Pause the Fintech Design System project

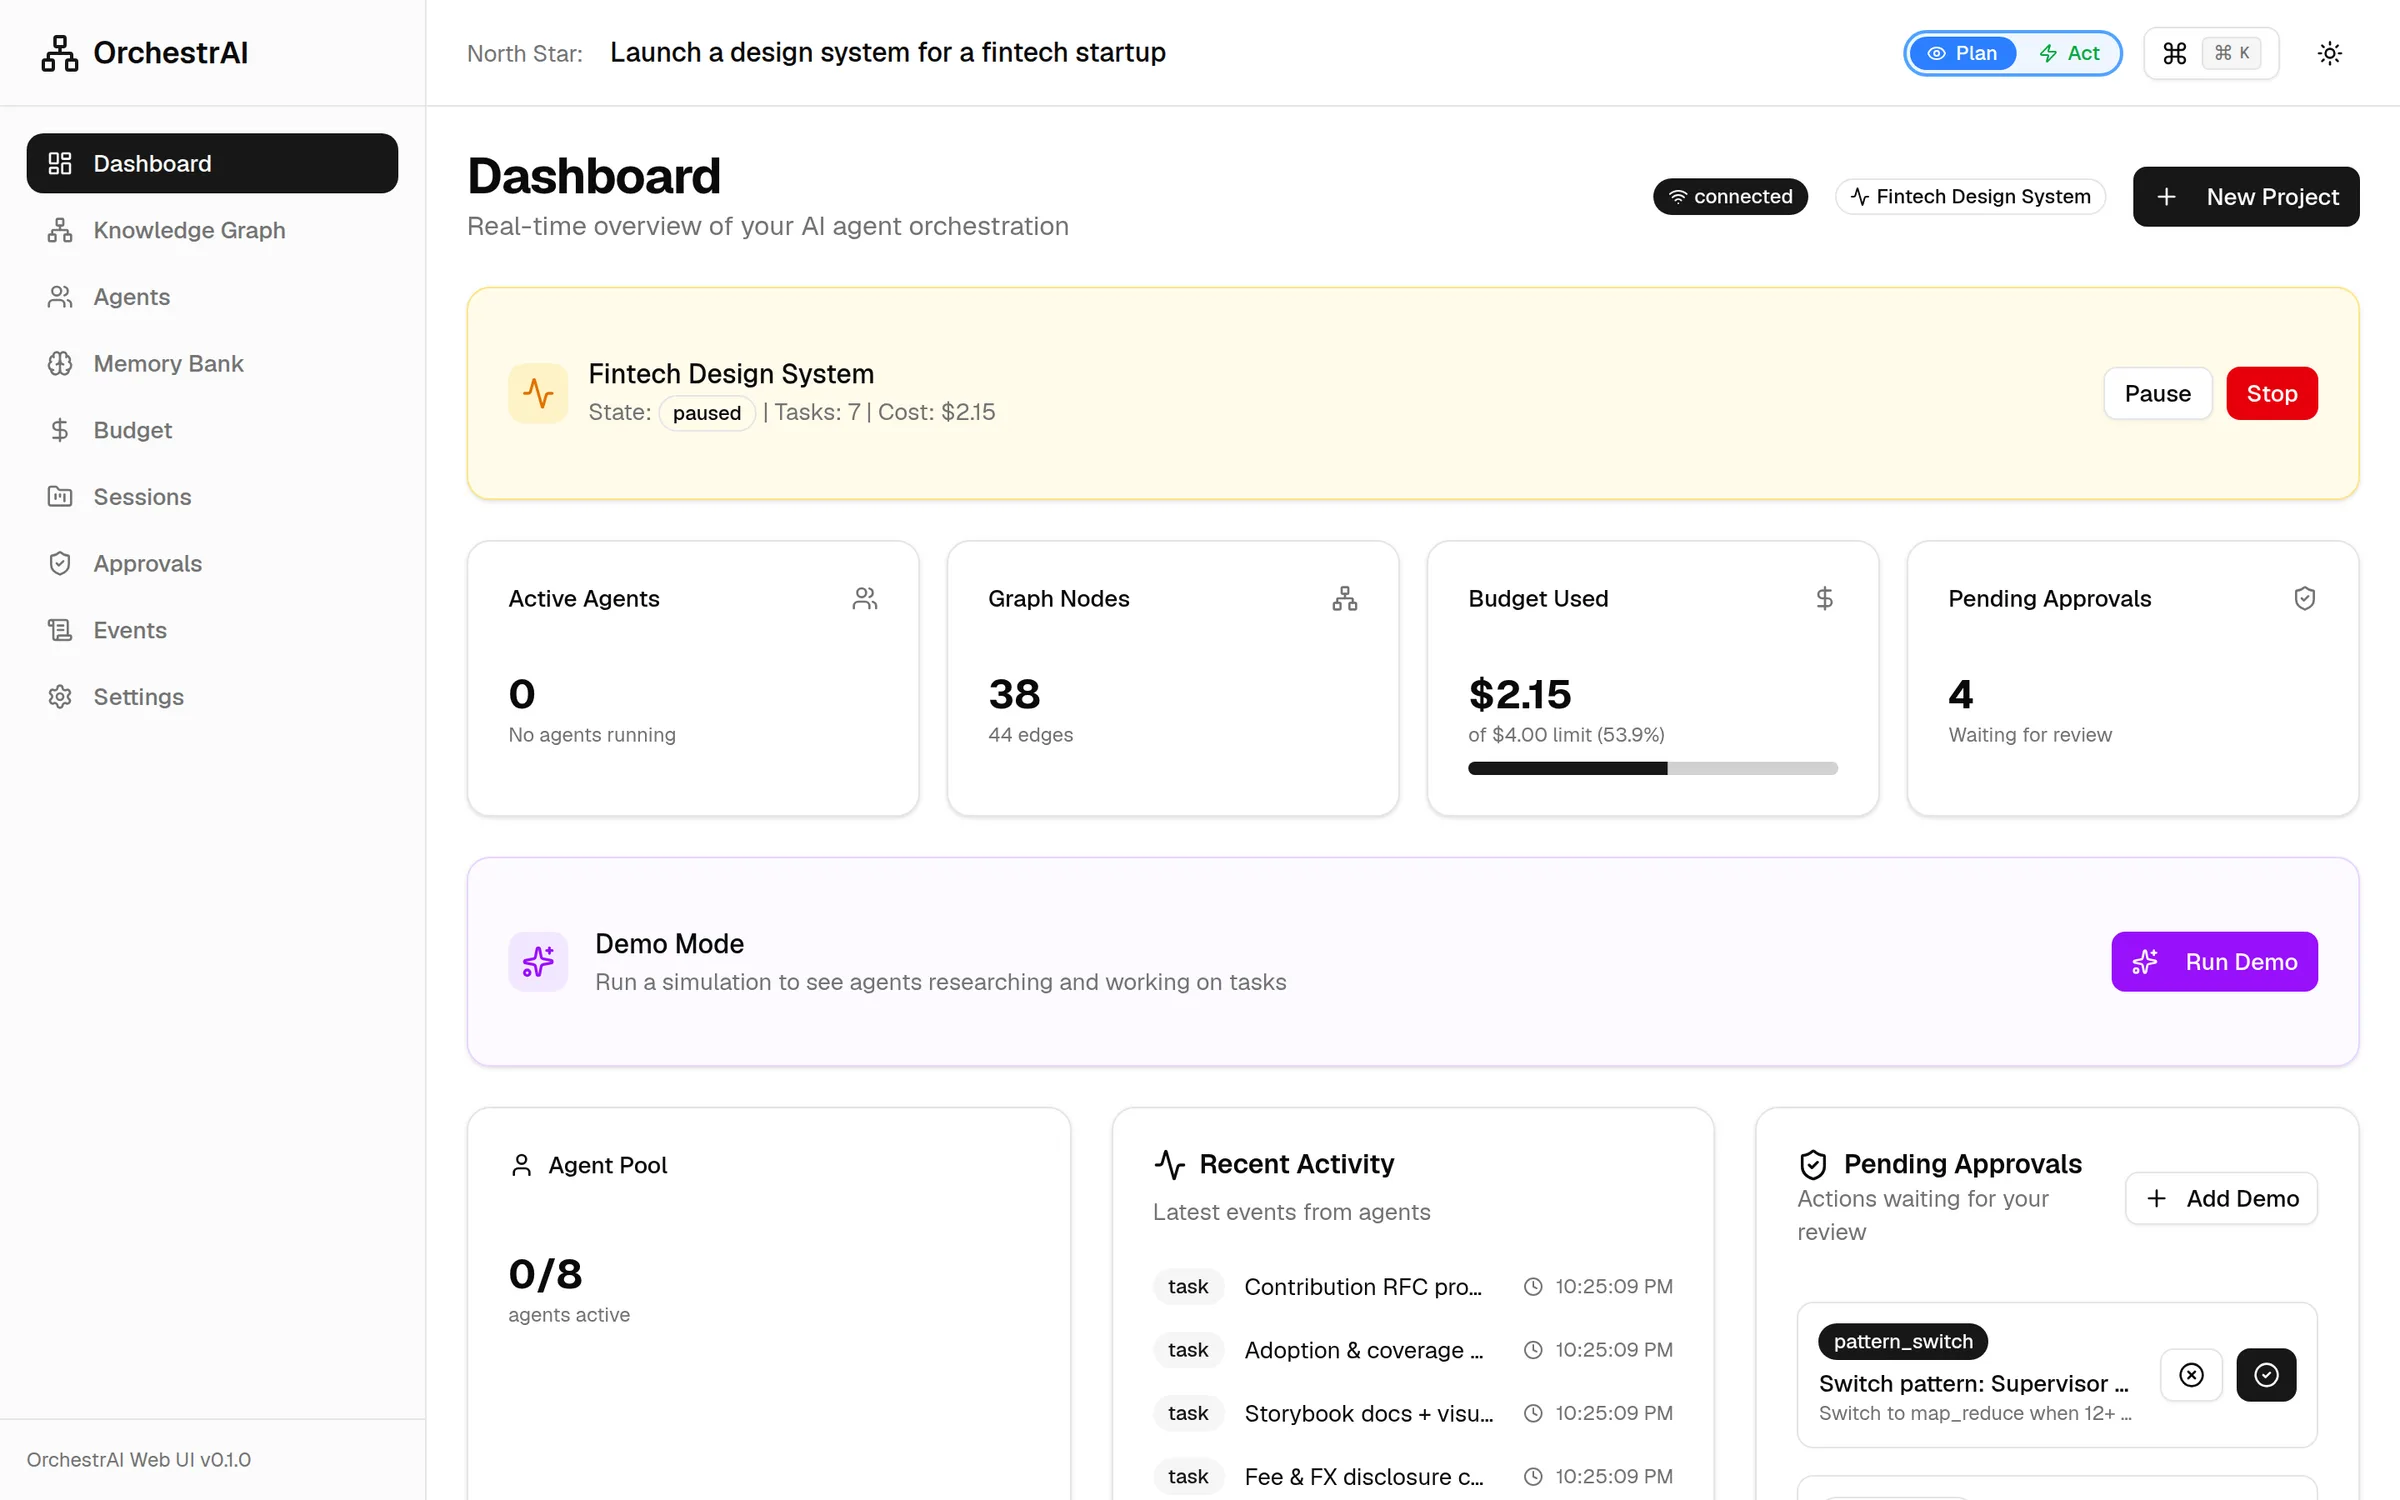point(2158,393)
